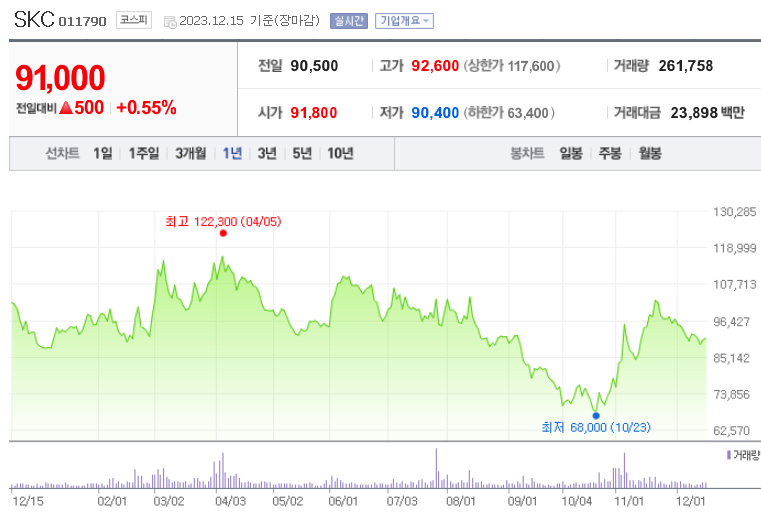Click the 고가 value 92,600
The image size is (761, 523).
435,65
